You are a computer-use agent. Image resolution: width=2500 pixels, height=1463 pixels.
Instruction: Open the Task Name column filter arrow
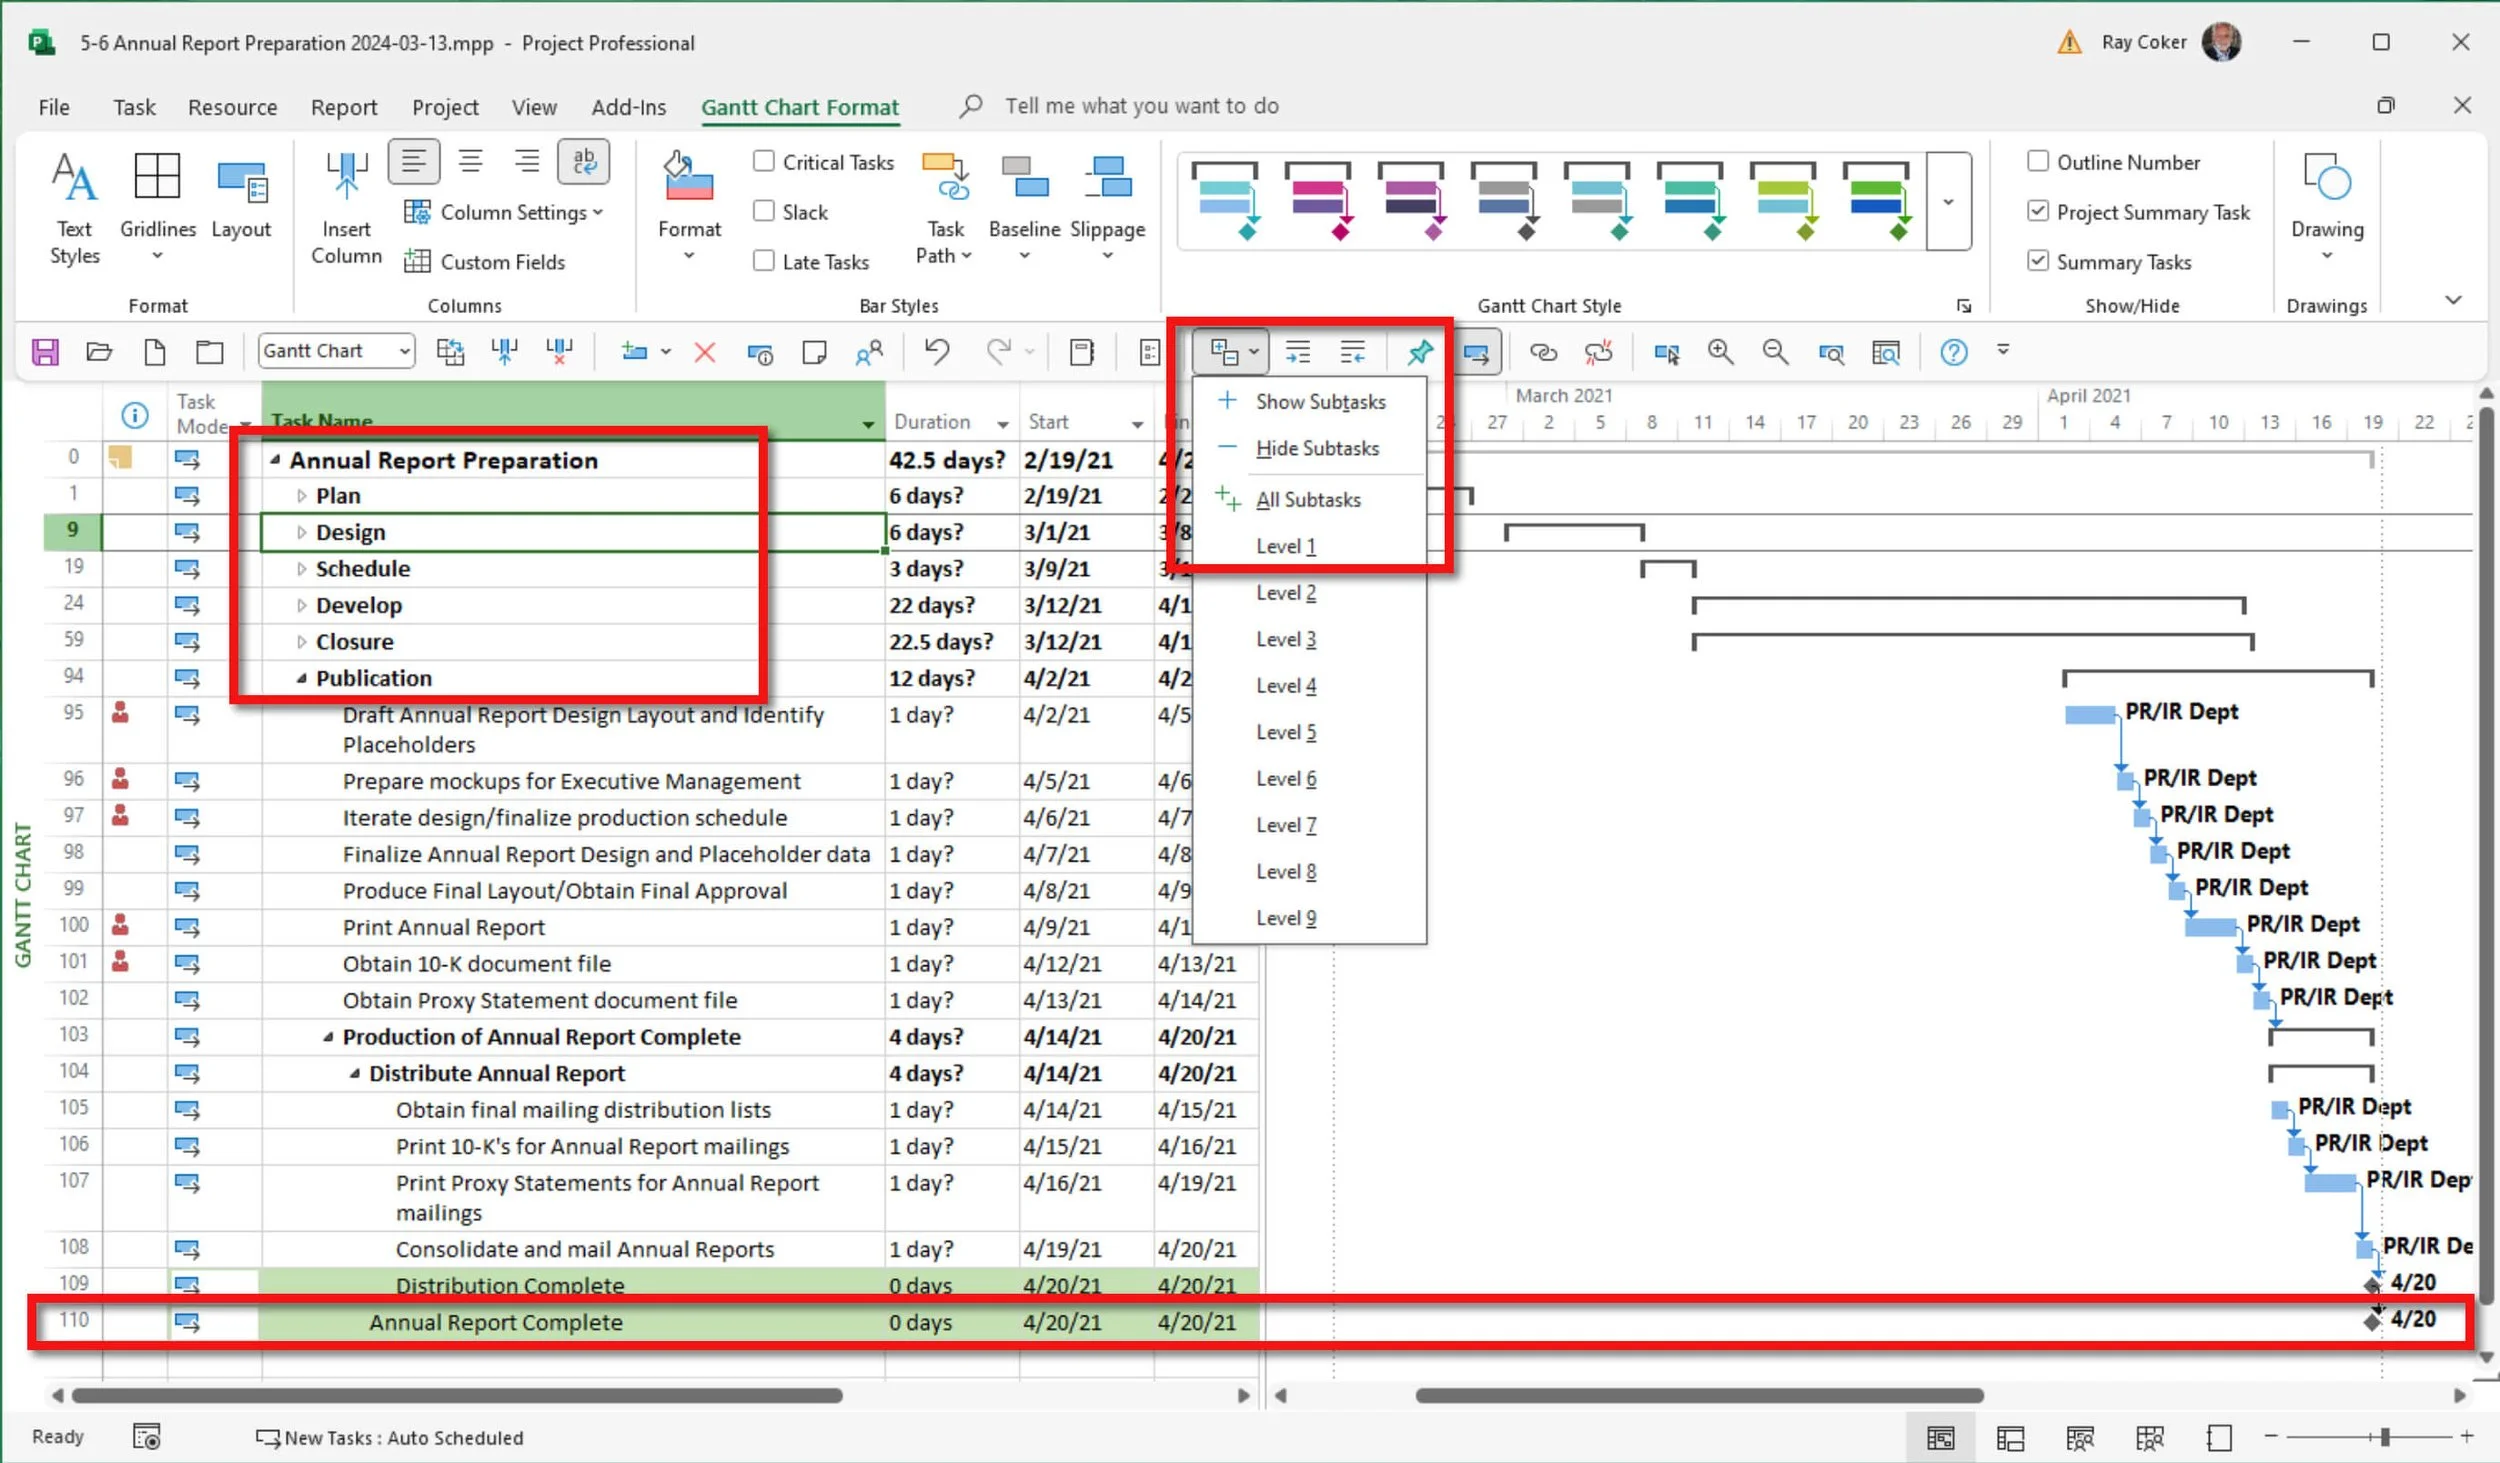(868, 425)
